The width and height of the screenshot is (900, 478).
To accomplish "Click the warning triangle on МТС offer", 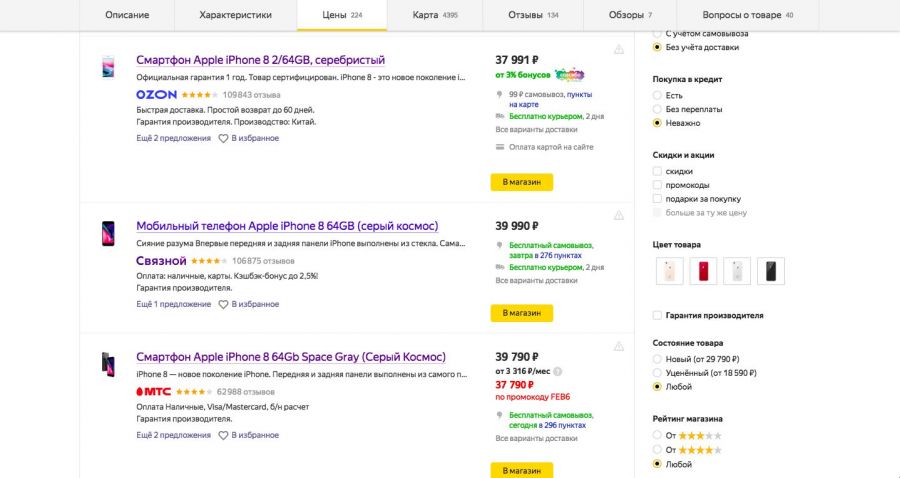I will point(619,346).
